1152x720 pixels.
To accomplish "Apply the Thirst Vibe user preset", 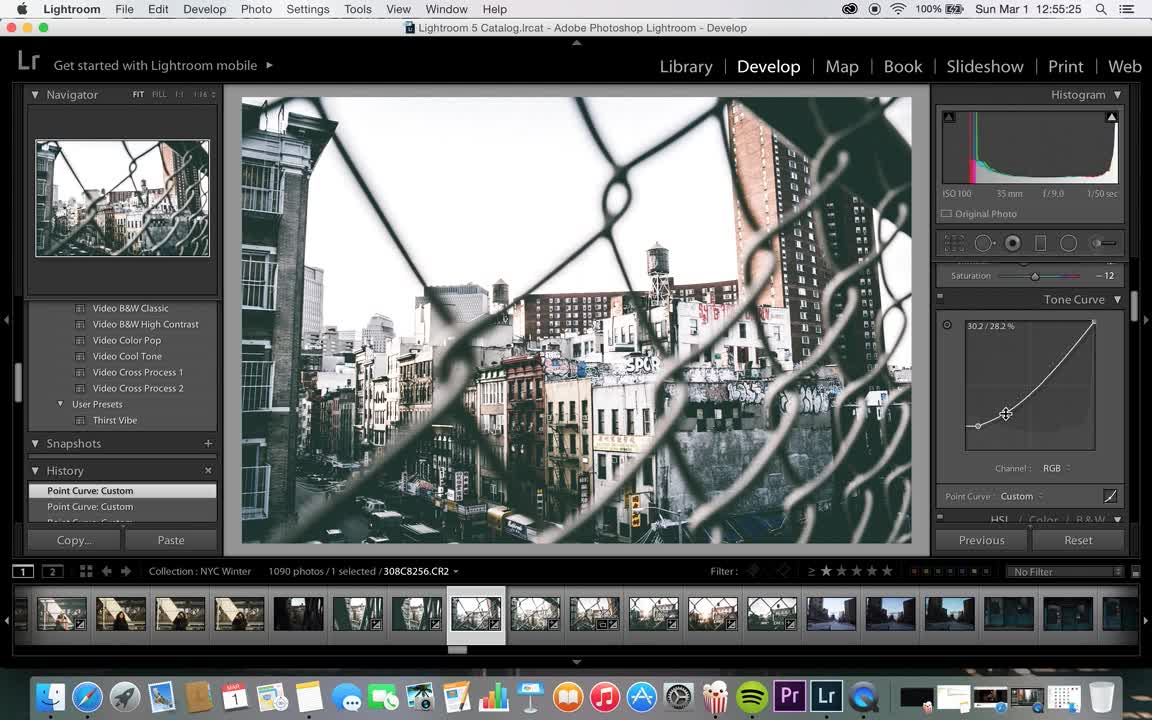I will click(x=115, y=420).
